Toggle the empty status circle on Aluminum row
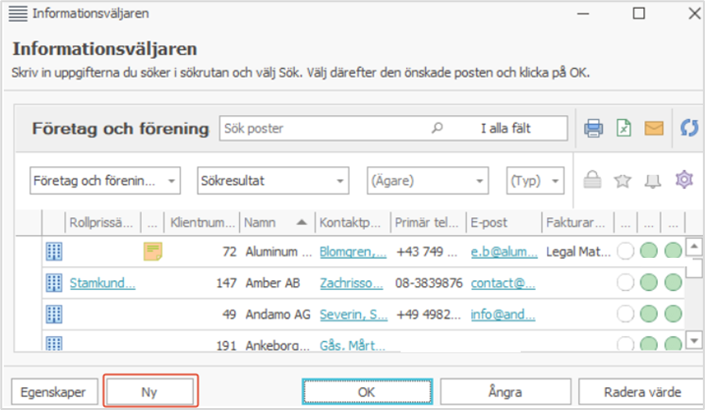 [627, 253]
